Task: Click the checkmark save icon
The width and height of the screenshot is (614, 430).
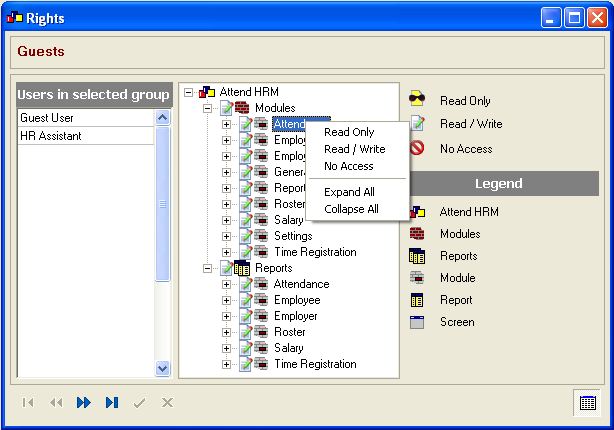Action: [139, 403]
